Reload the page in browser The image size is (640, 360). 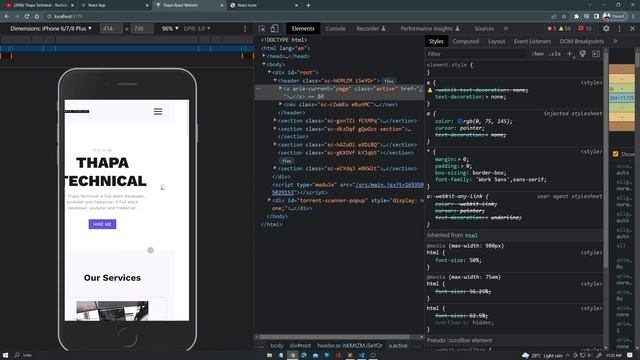[x=27, y=16]
